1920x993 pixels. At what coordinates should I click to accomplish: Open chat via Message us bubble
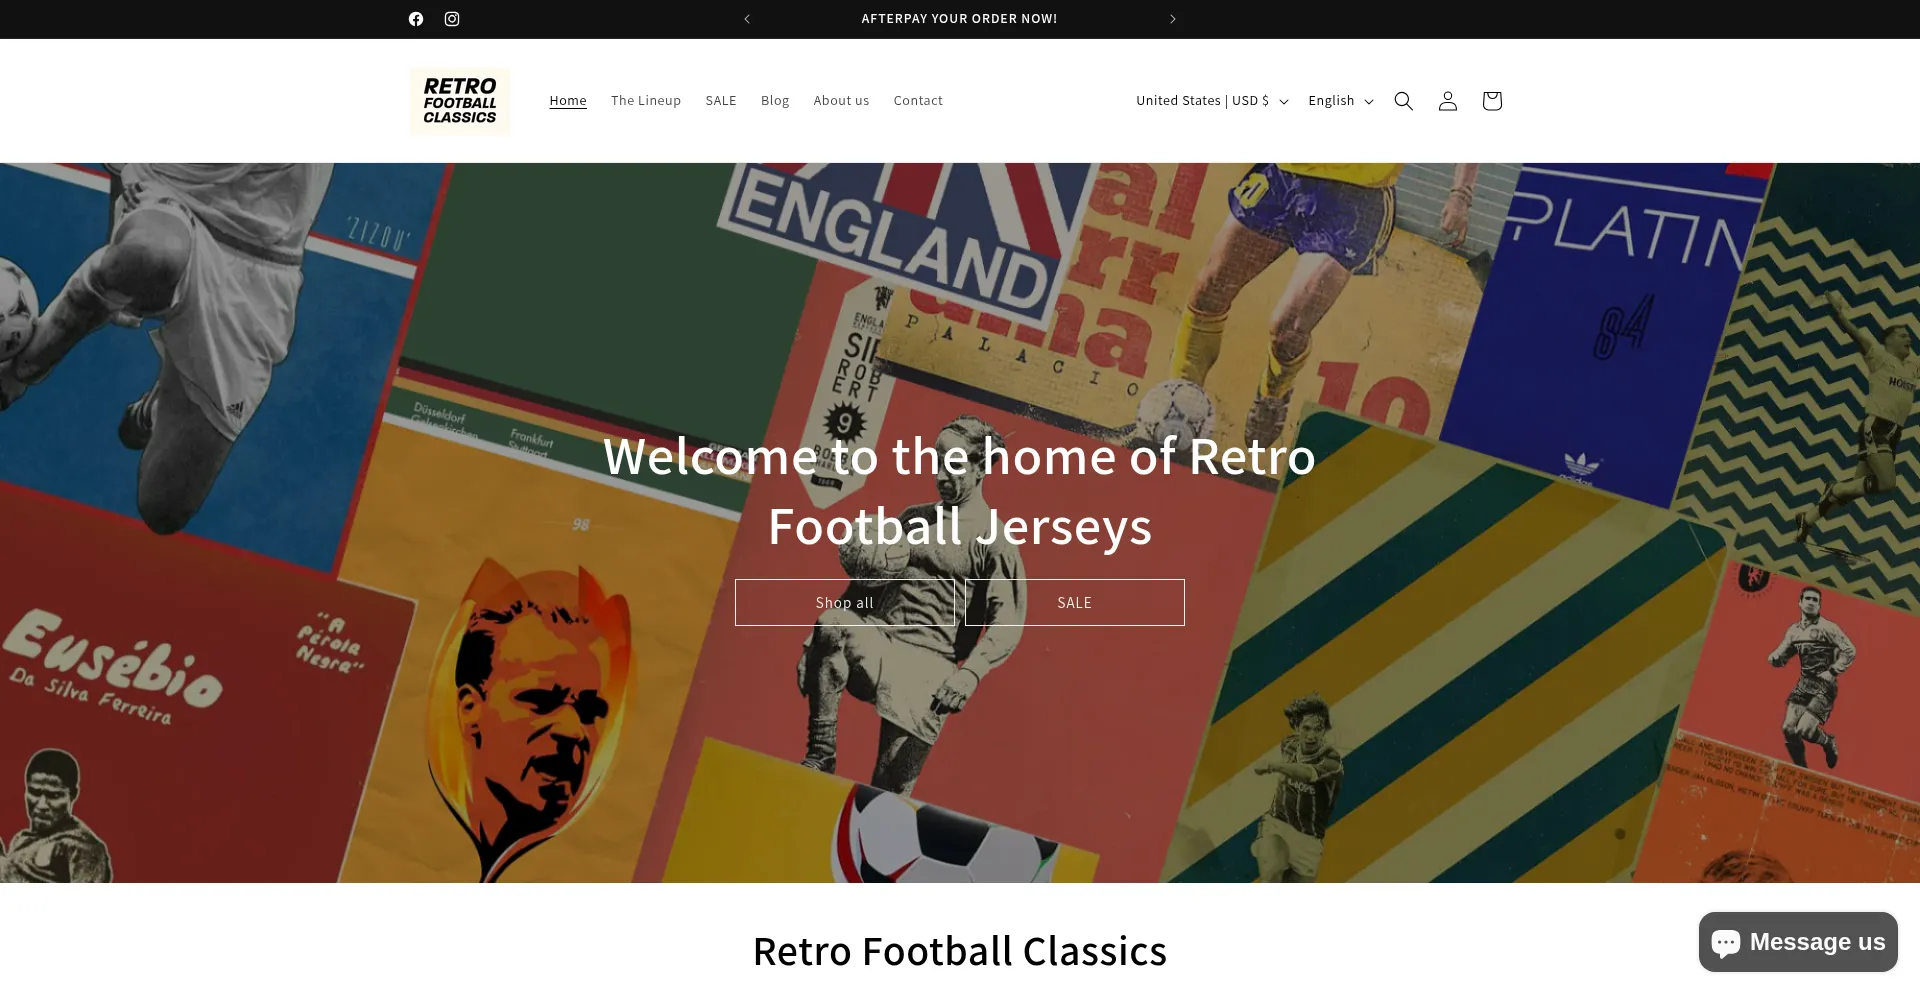1798,942
